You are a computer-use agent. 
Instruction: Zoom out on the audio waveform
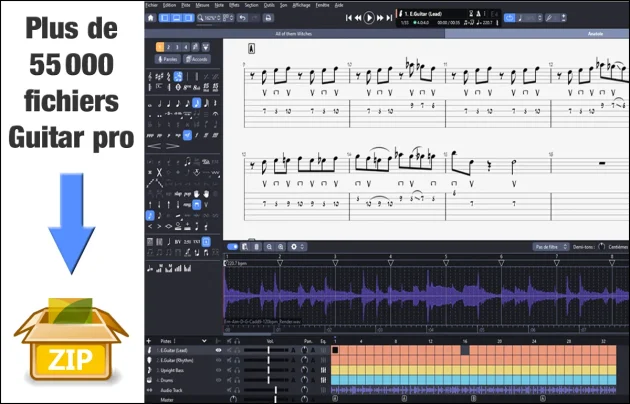269,247
